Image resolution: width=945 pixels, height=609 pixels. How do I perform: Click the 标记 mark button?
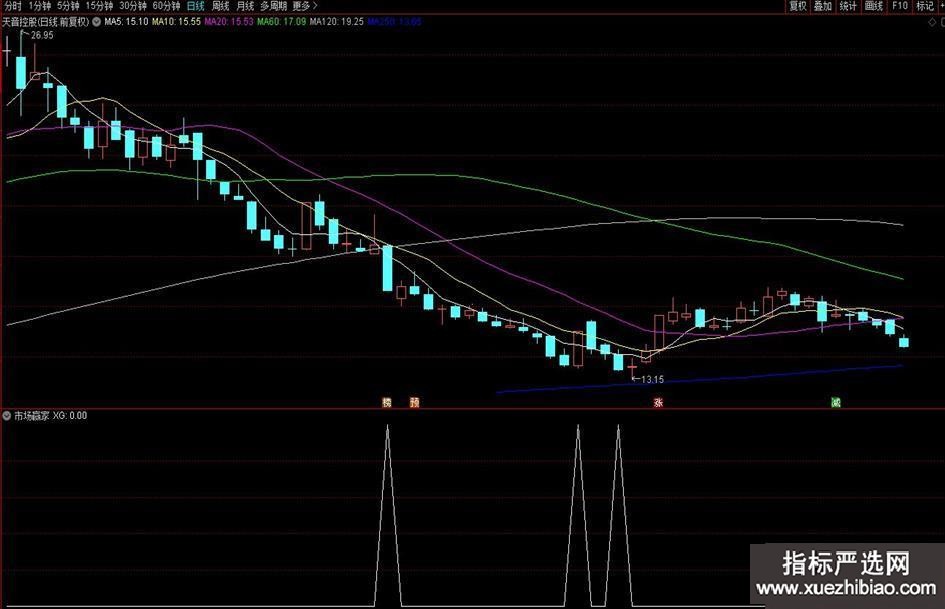click(x=925, y=6)
